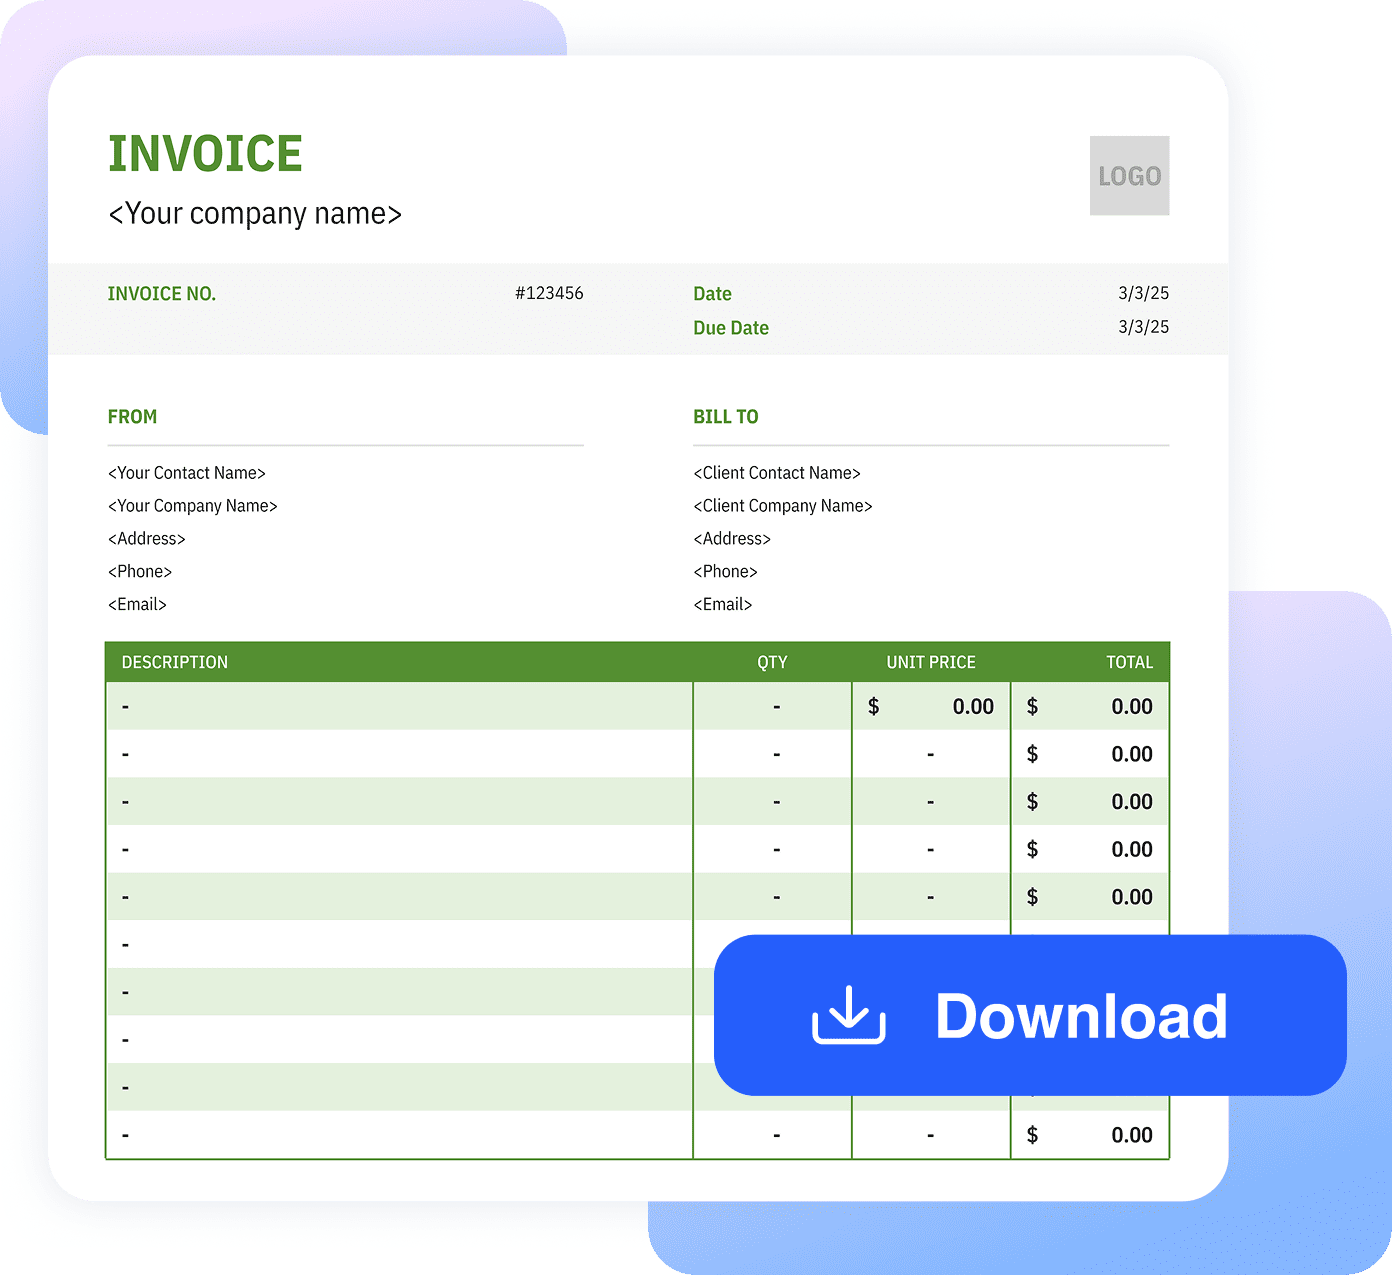This screenshot has width=1392, height=1275.
Task: Click the last row total cell
Action: pyautogui.click(x=1090, y=1135)
